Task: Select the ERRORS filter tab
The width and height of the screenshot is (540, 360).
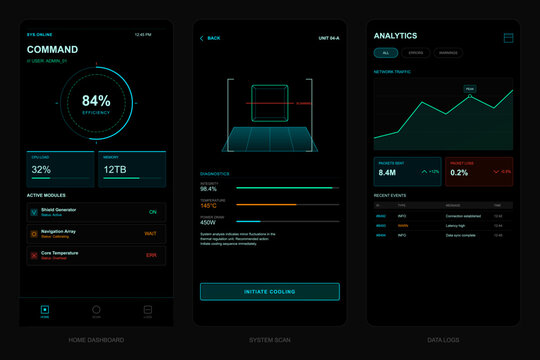Action: 416,53
